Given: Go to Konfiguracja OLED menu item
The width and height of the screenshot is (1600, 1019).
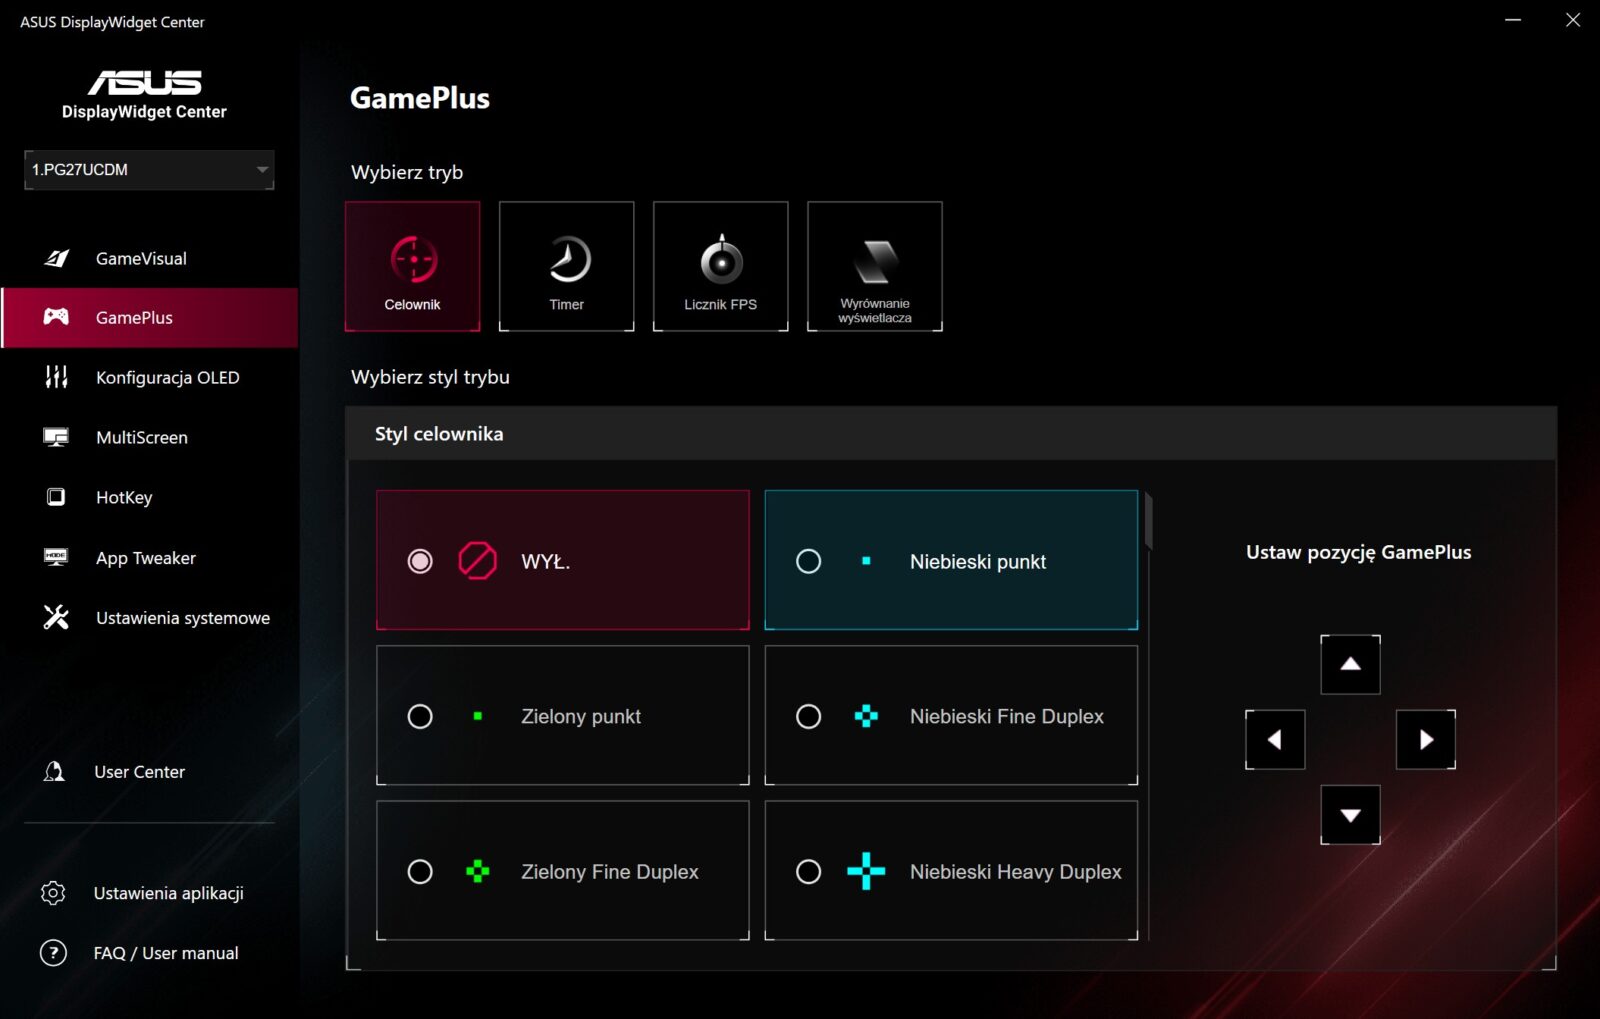Looking at the screenshot, I should click(167, 377).
